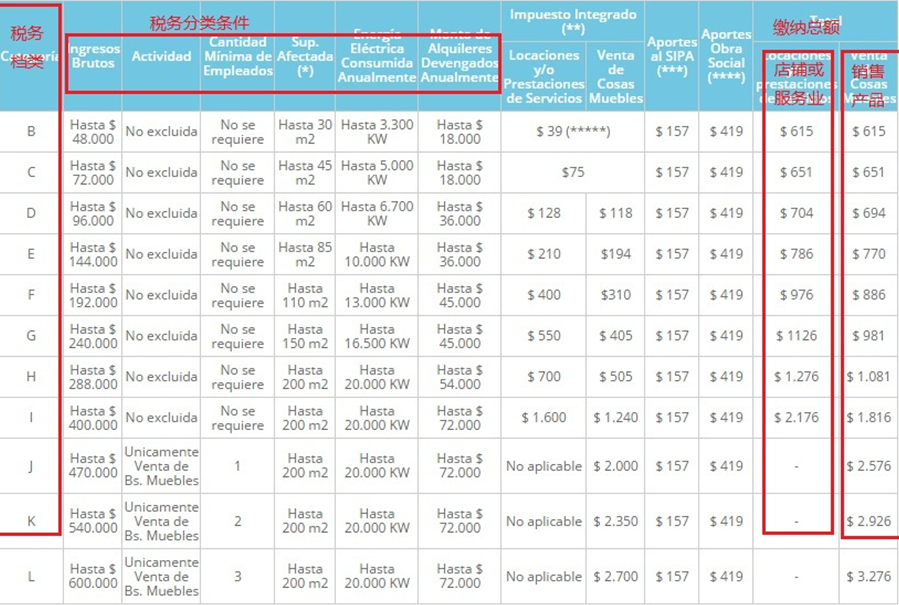The image size is (899, 605).
Task: Select the "Actividad" column header
Action: (161, 56)
